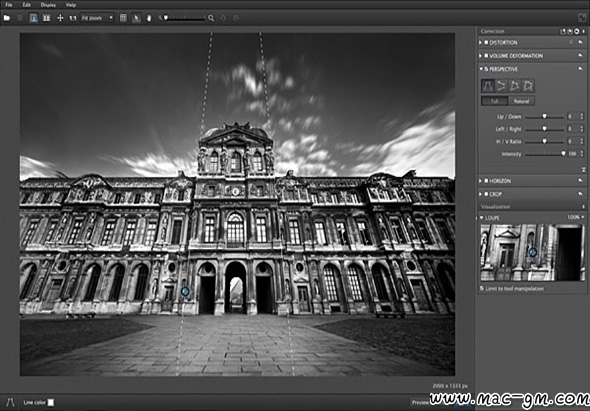Reset the HORIZON correction
Image resolution: width=590 pixels, height=411 pixels.
coord(581,181)
